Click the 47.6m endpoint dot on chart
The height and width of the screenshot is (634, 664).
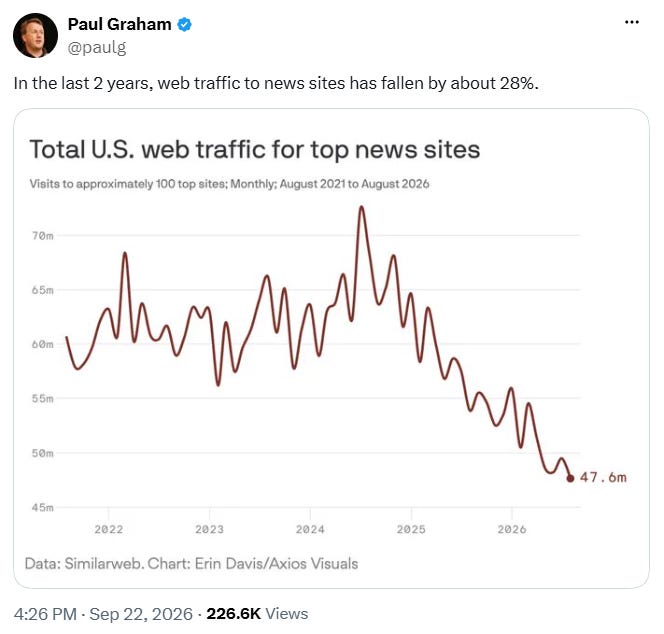click(570, 478)
